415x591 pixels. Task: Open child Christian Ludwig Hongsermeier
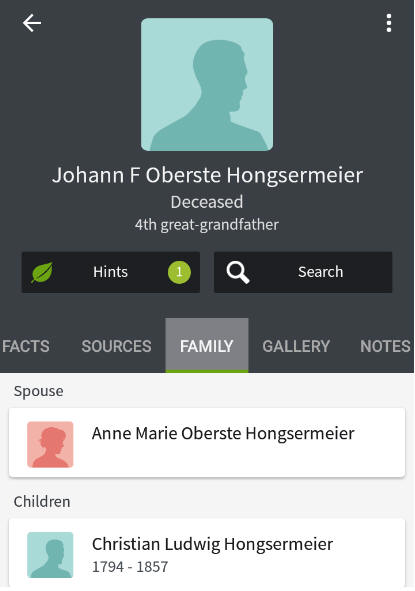point(207,553)
